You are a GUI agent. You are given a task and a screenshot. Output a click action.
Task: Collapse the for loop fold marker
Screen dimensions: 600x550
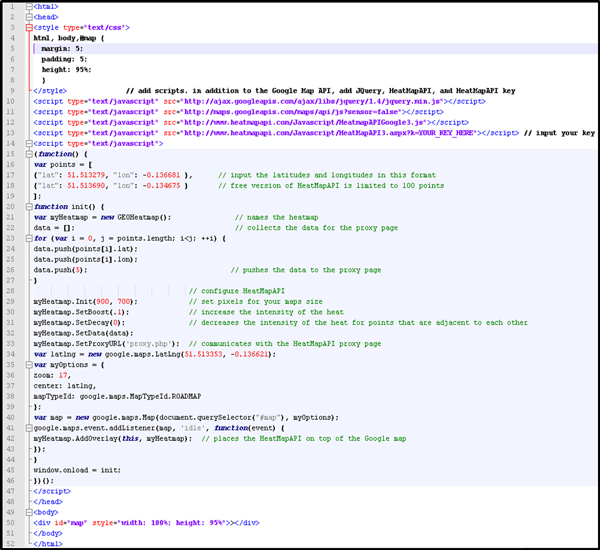pyautogui.click(x=29, y=238)
